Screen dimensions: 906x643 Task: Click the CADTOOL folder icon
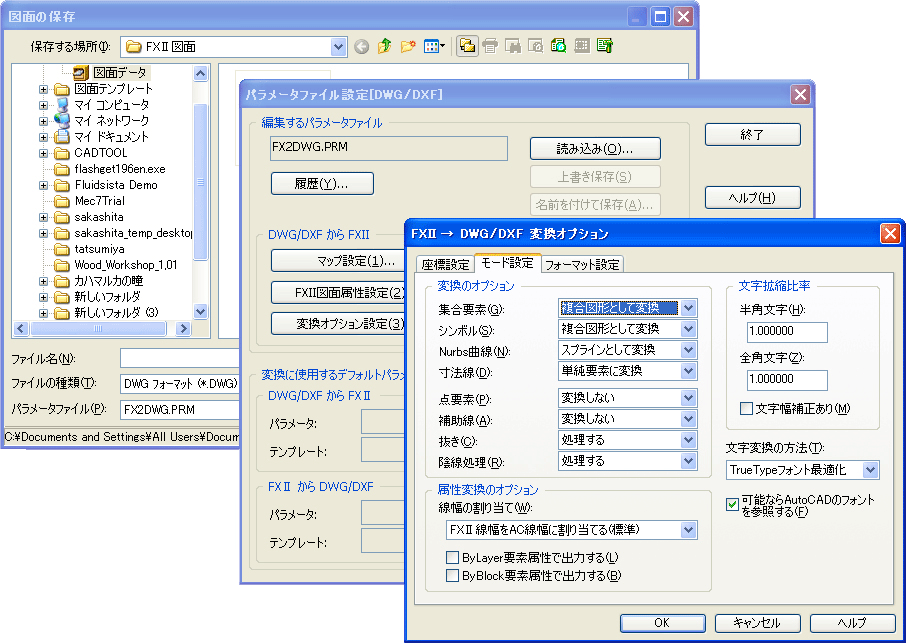[62, 153]
